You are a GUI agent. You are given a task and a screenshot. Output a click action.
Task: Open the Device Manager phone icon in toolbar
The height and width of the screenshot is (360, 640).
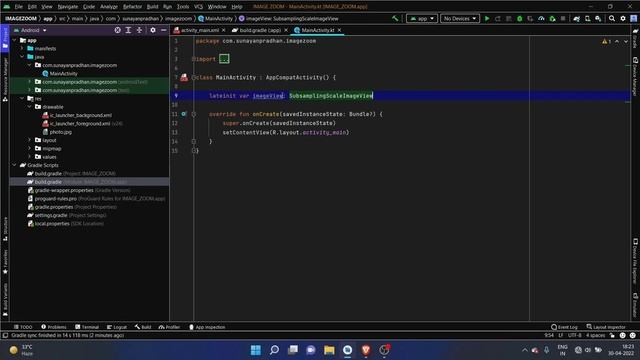coord(587,18)
